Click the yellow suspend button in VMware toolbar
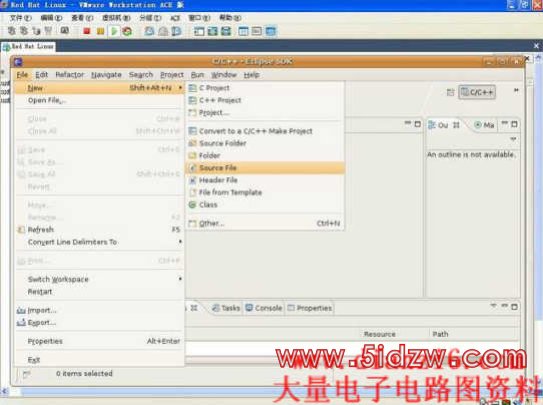This screenshot has height=405, width=543. pos(100,31)
